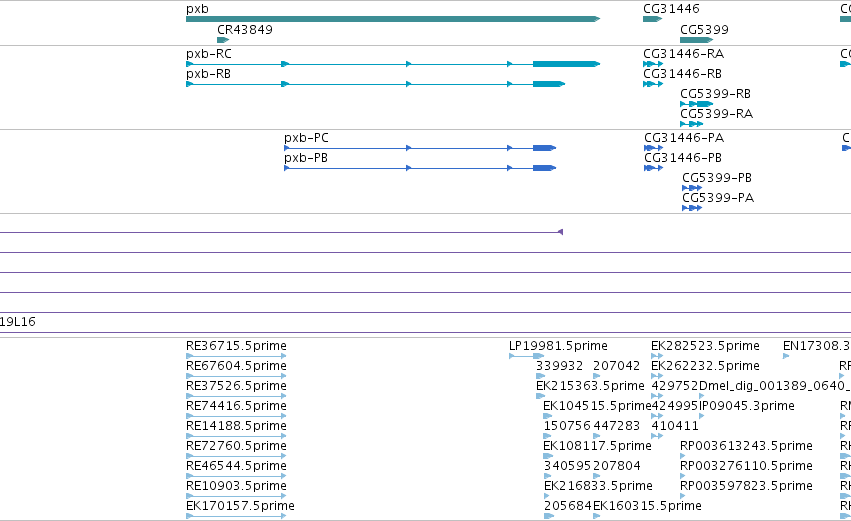This screenshot has width=851, height=521.
Task: Select the LP19981.5prime EST label
Action: (558, 346)
